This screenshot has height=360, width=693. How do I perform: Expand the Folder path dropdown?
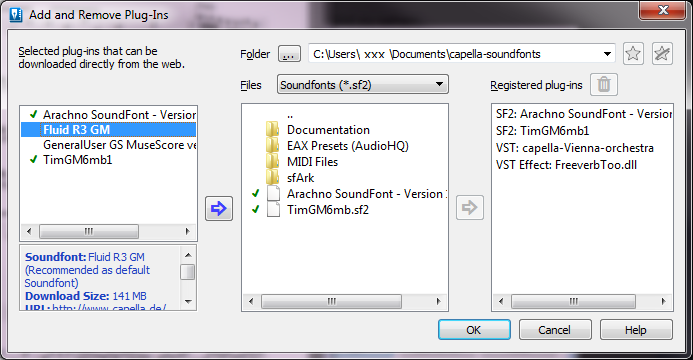[x=607, y=54]
